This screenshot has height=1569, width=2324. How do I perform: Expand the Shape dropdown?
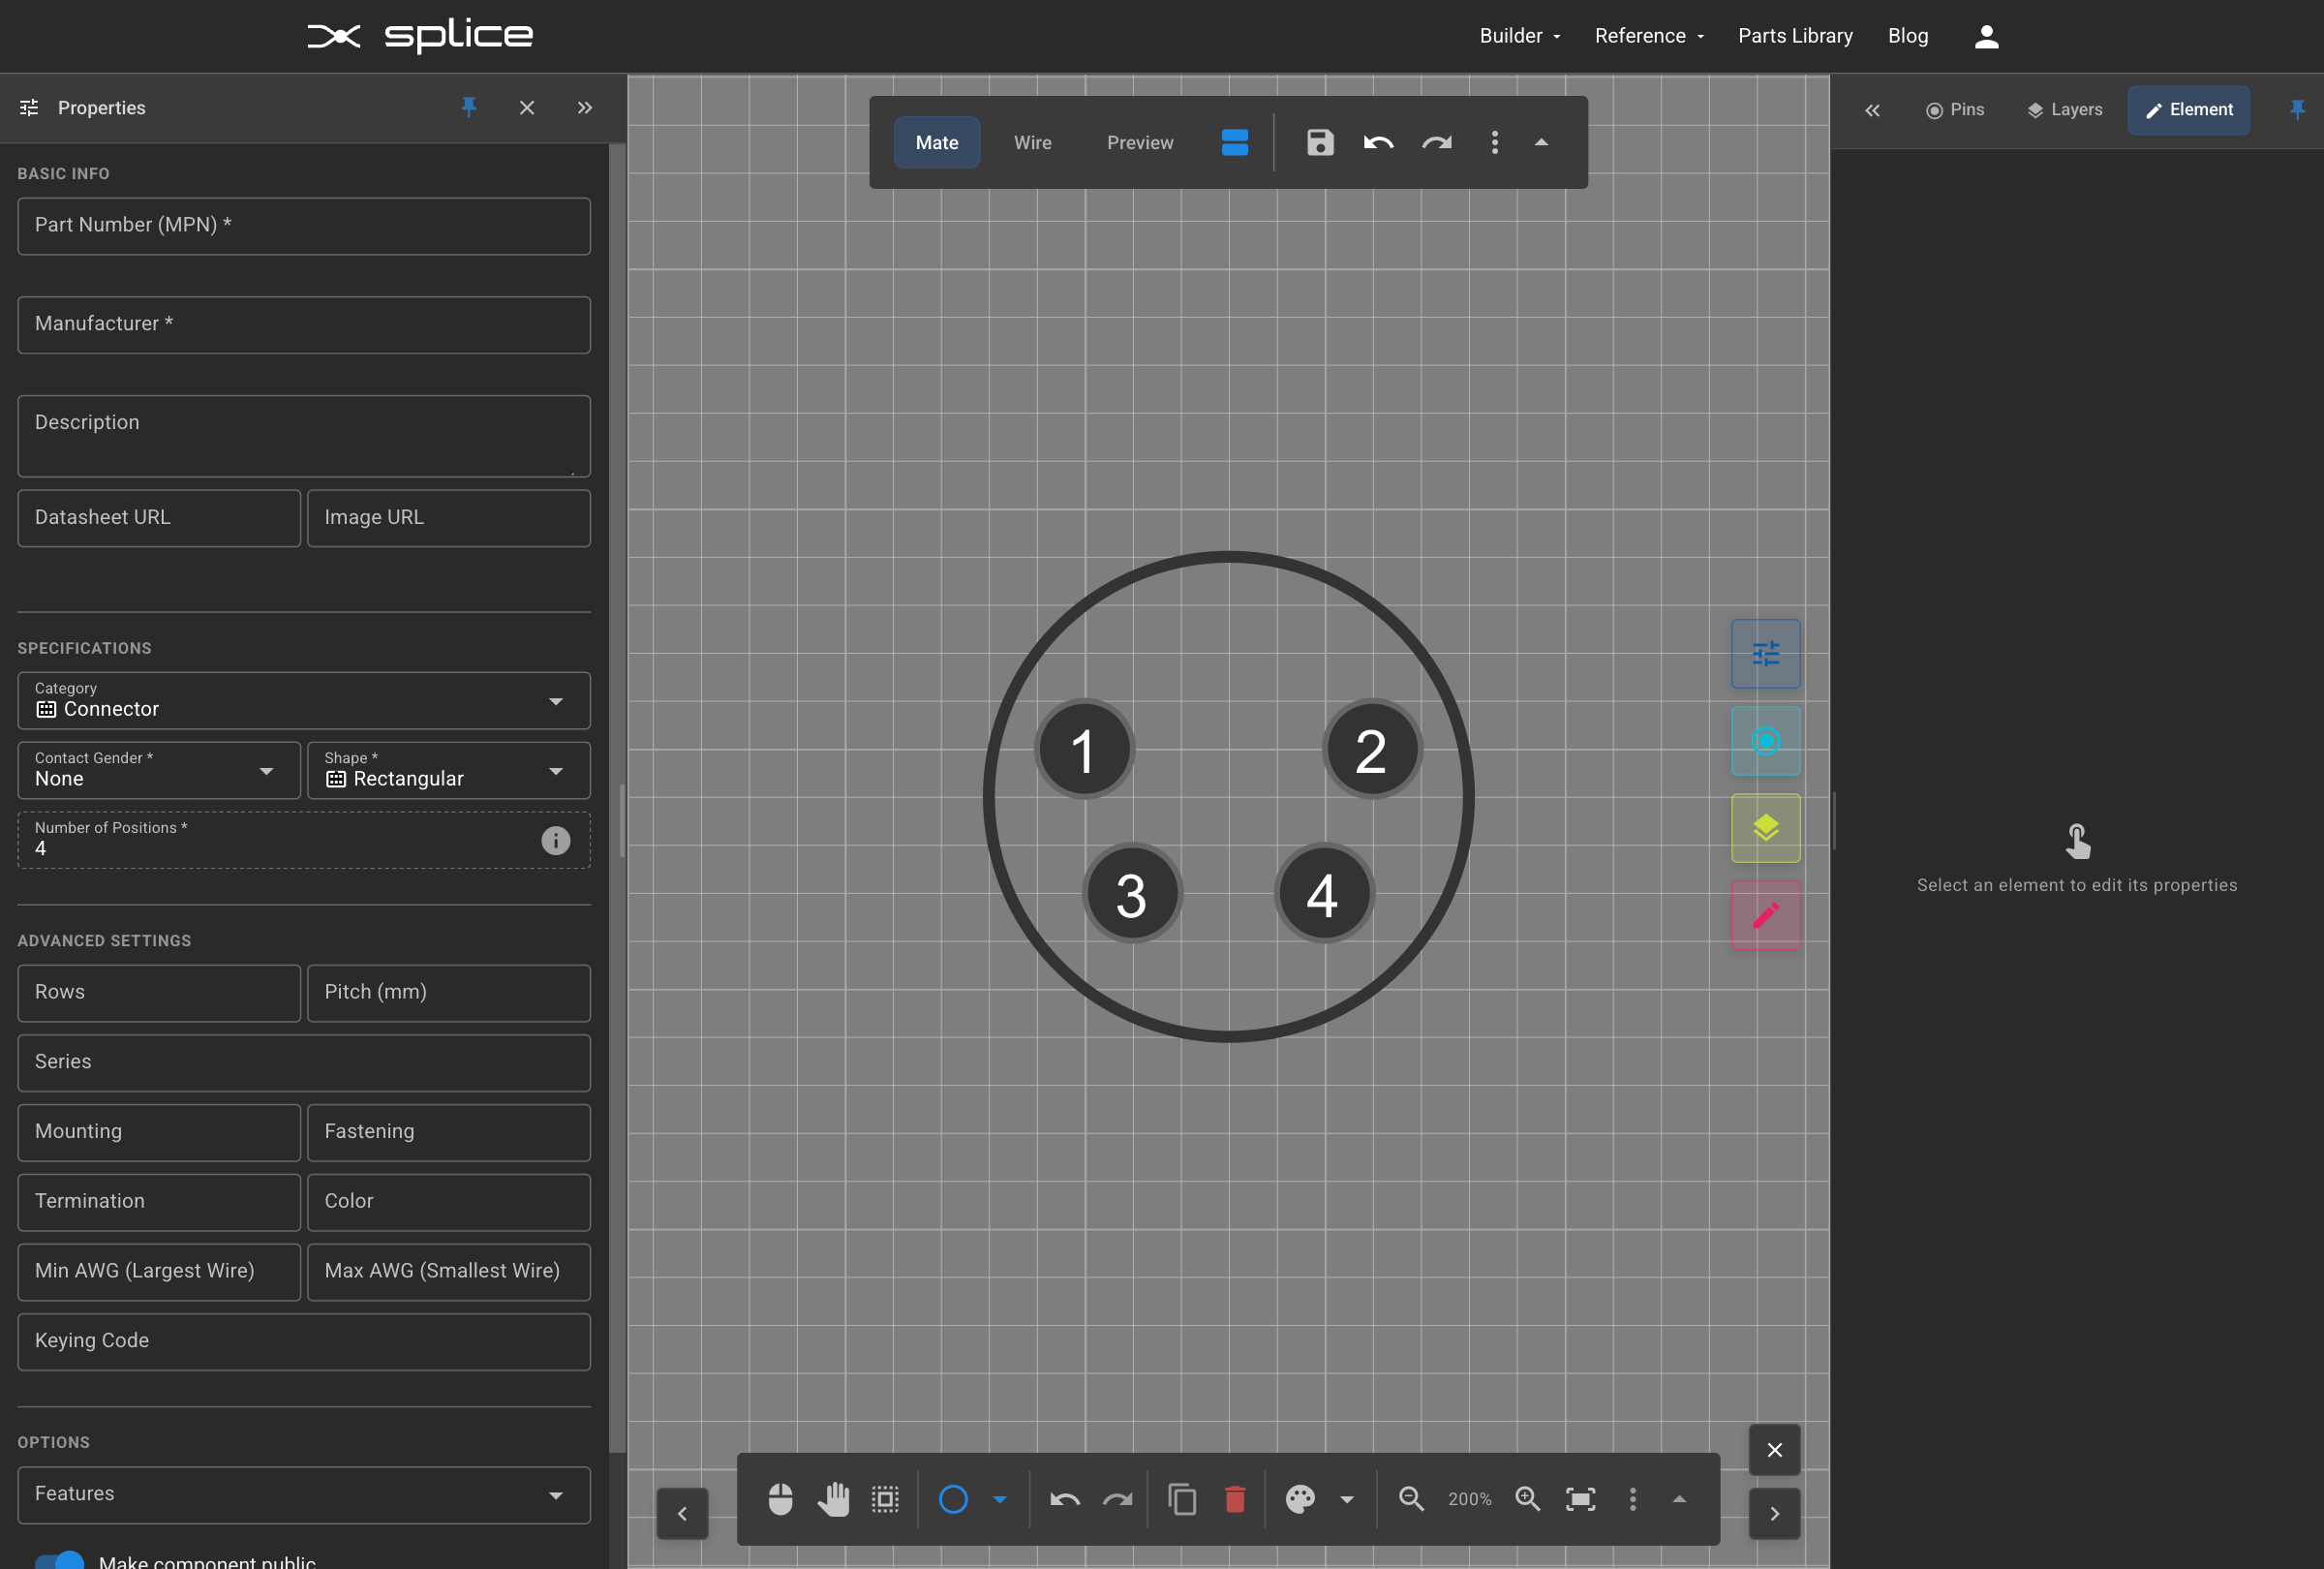[556, 771]
